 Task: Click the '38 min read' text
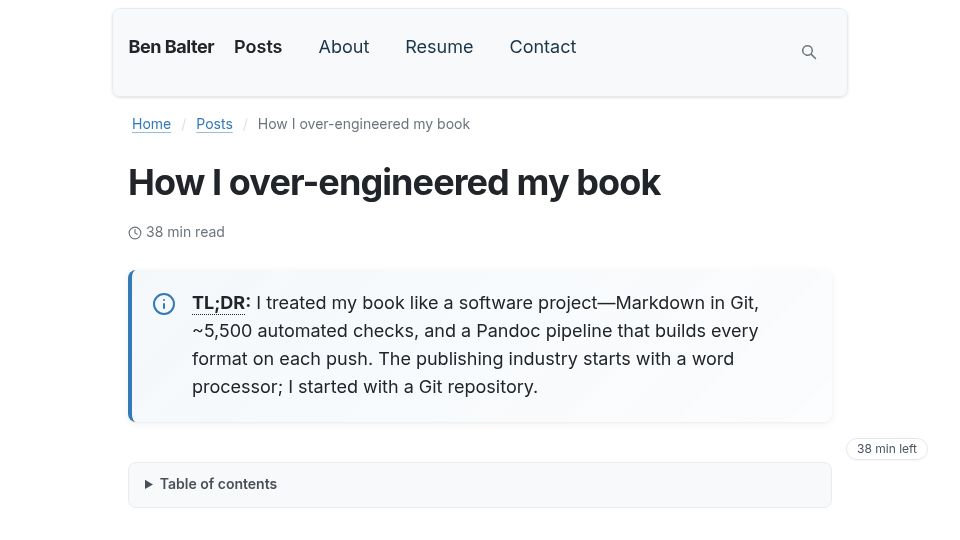[x=186, y=232]
